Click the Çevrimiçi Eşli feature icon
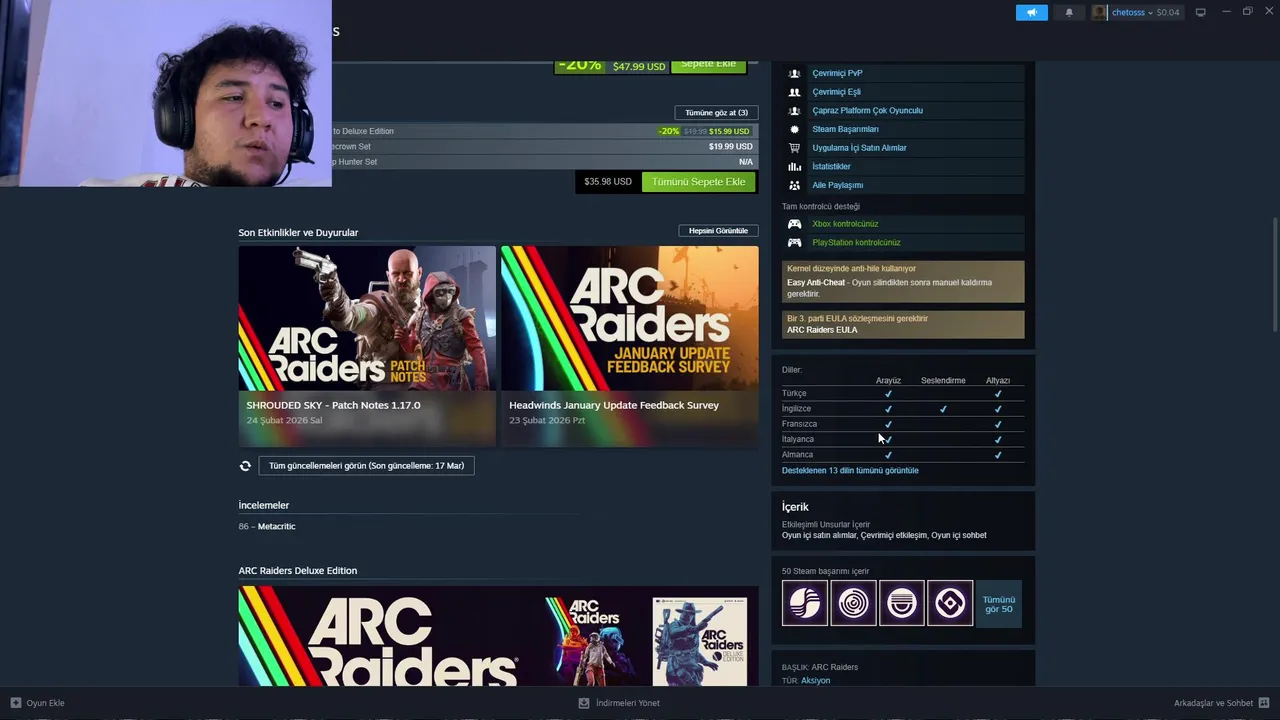This screenshot has width=1280, height=720. point(795,92)
